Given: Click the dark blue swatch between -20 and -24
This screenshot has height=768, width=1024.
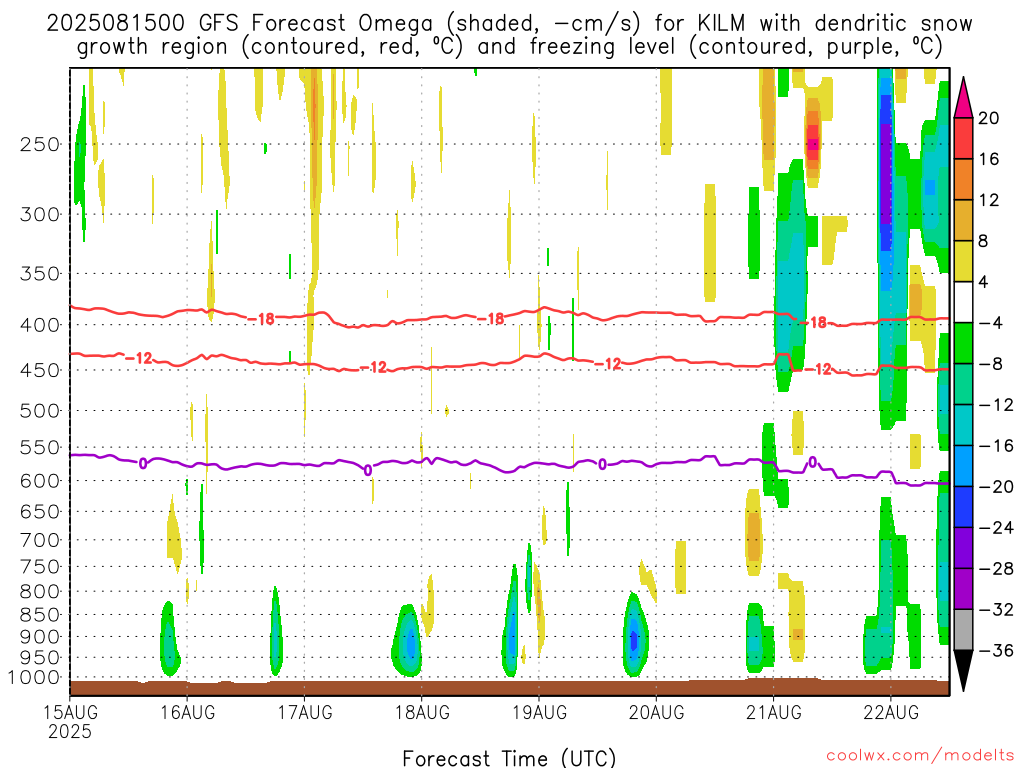Looking at the screenshot, I should point(963,507).
